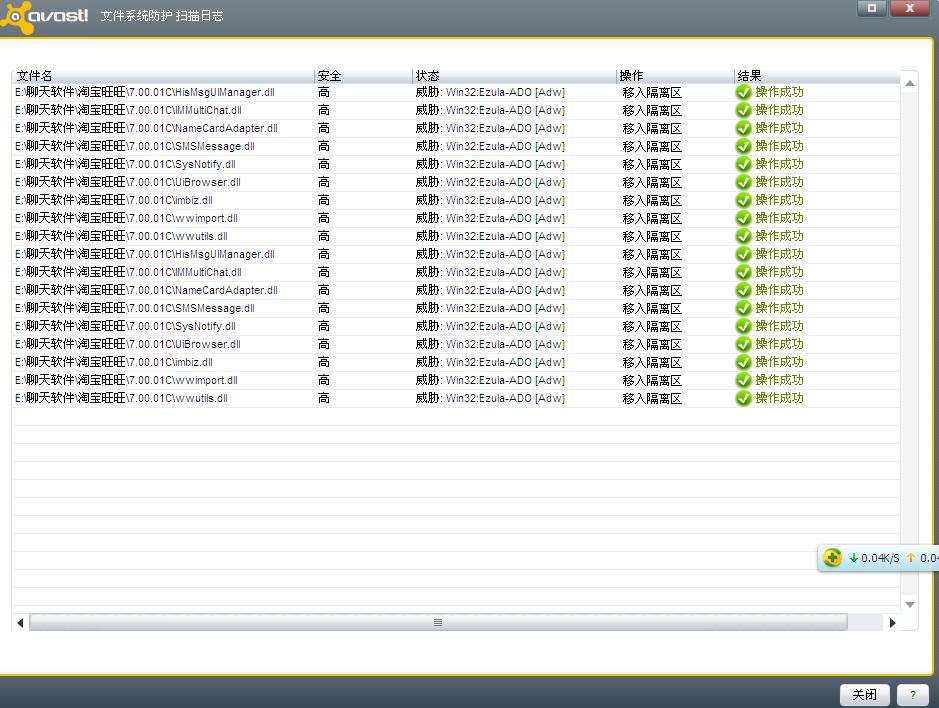The image size is (939, 708).
Task: Click the orange upload arrow in the speed widget
Action: point(910,558)
